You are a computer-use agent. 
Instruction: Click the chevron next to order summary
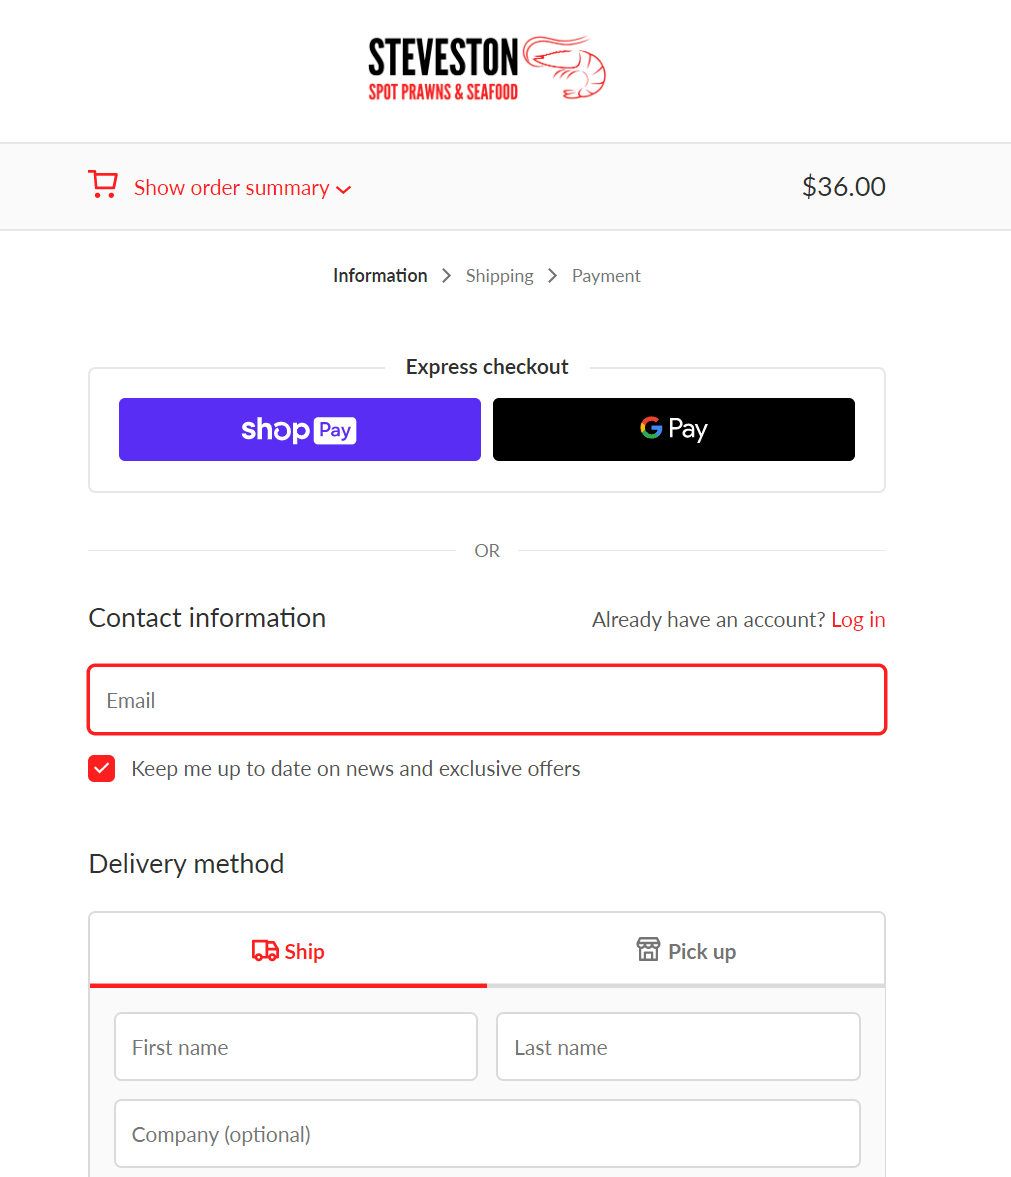[x=344, y=190]
